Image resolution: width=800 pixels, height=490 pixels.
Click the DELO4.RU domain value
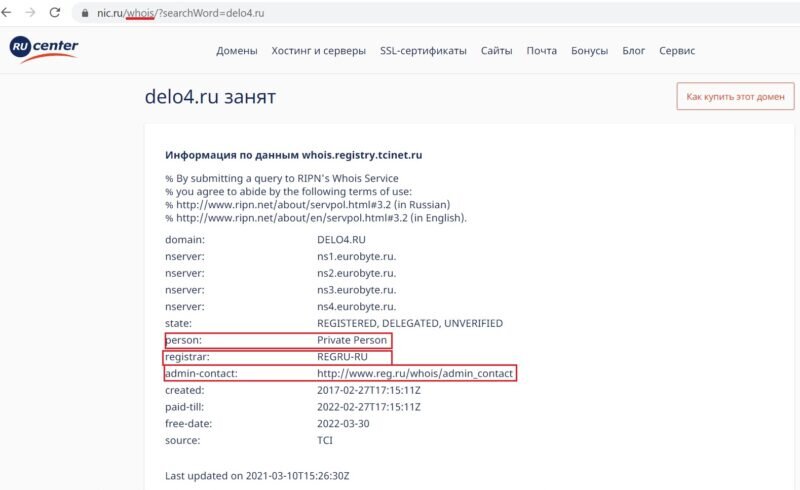pos(341,239)
